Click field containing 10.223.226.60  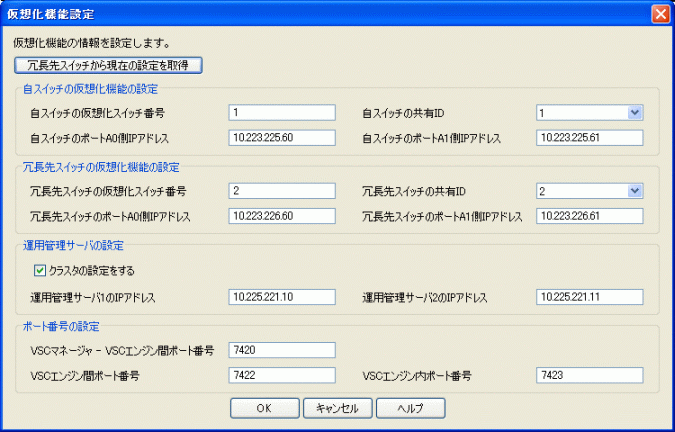pos(282,216)
